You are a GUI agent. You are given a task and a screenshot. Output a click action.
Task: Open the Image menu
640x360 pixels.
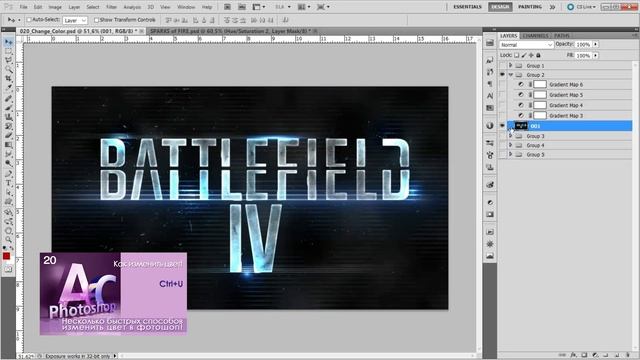(x=55, y=7)
